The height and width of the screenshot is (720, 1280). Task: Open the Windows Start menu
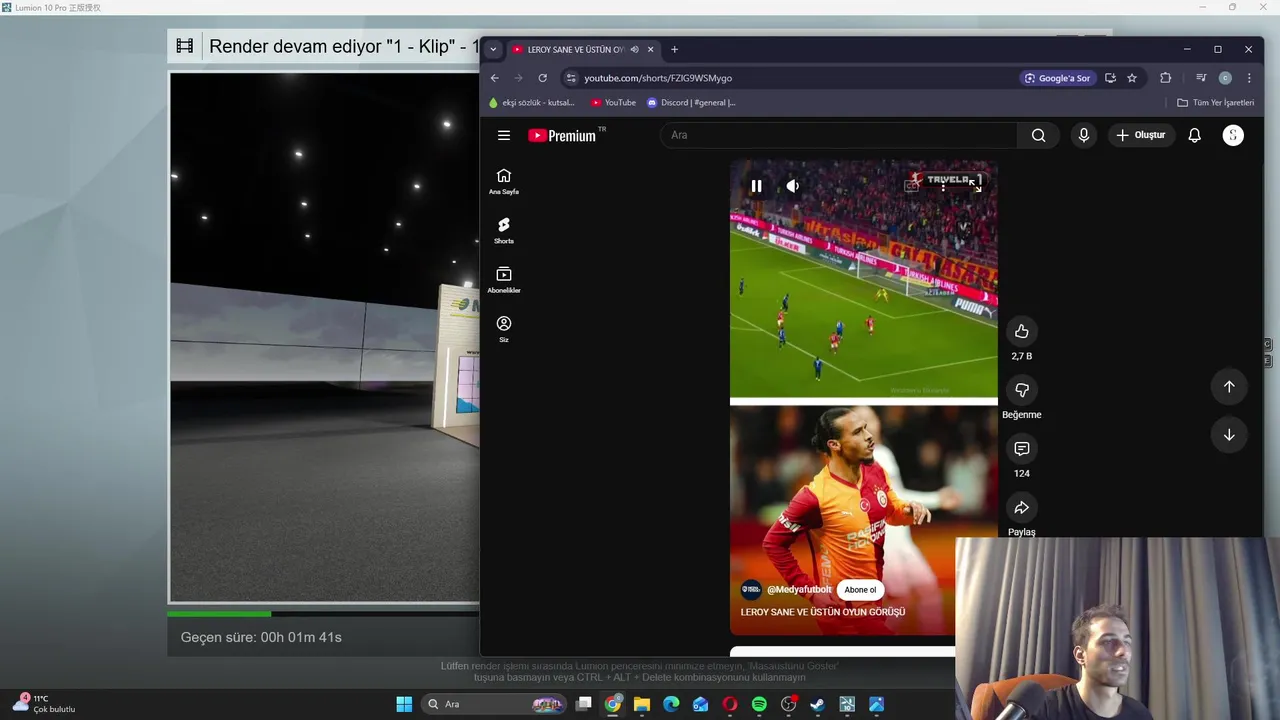(404, 704)
